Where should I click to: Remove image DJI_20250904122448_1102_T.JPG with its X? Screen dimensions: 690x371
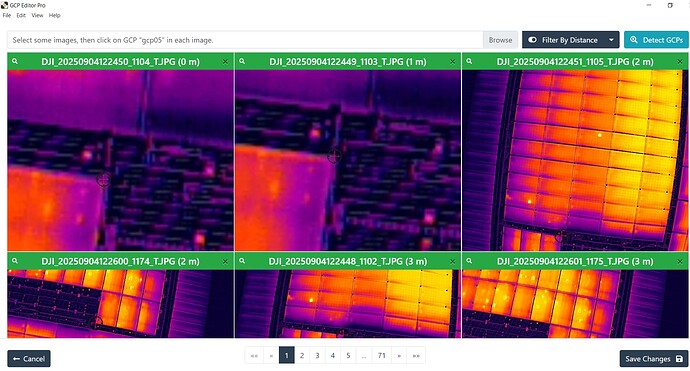(x=452, y=261)
